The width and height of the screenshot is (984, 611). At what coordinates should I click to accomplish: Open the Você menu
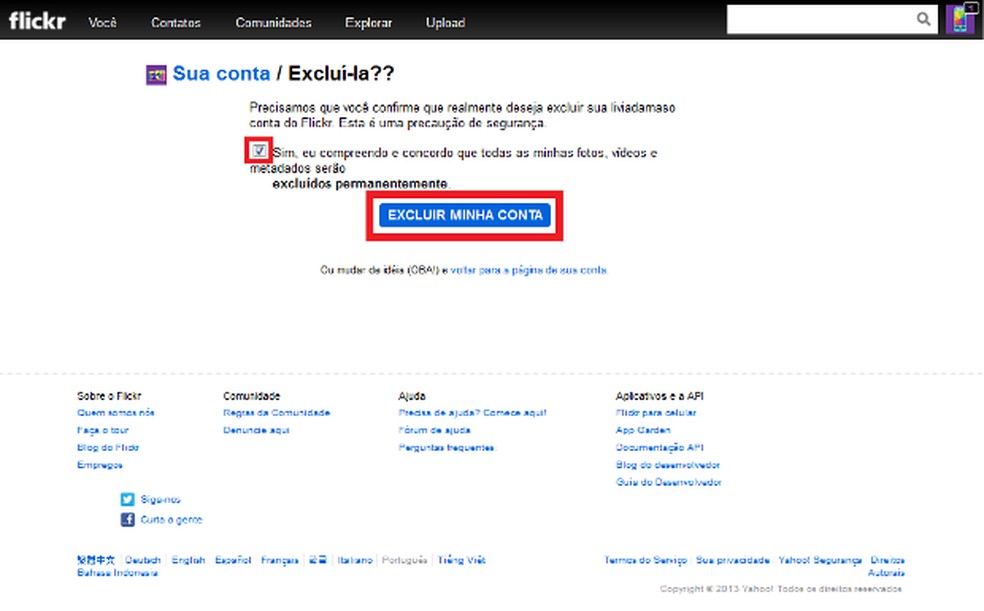(x=102, y=21)
